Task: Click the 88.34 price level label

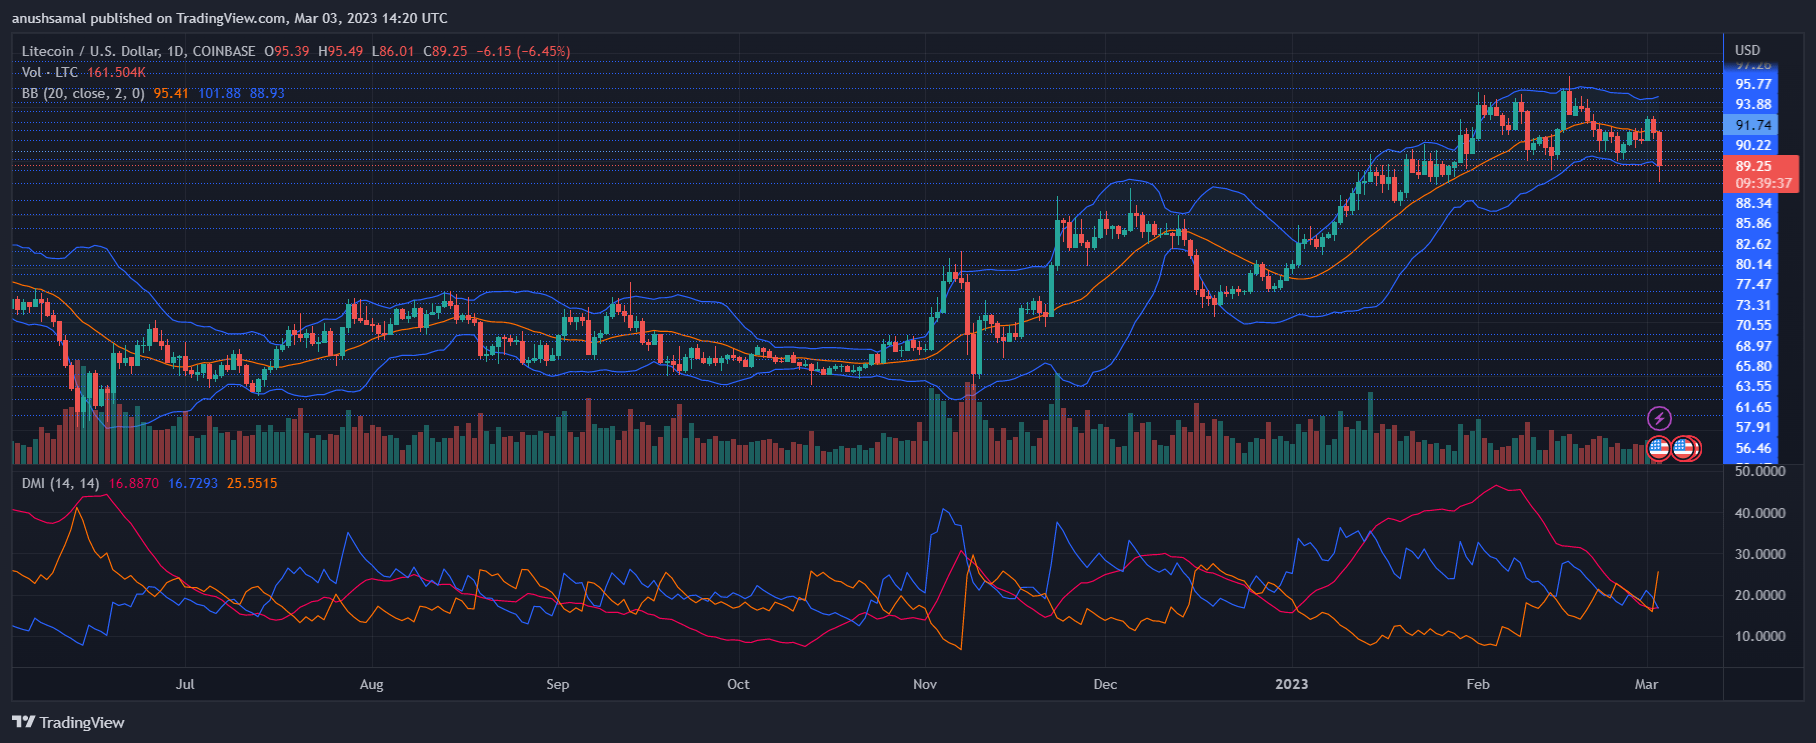Action: click(1753, 203)
